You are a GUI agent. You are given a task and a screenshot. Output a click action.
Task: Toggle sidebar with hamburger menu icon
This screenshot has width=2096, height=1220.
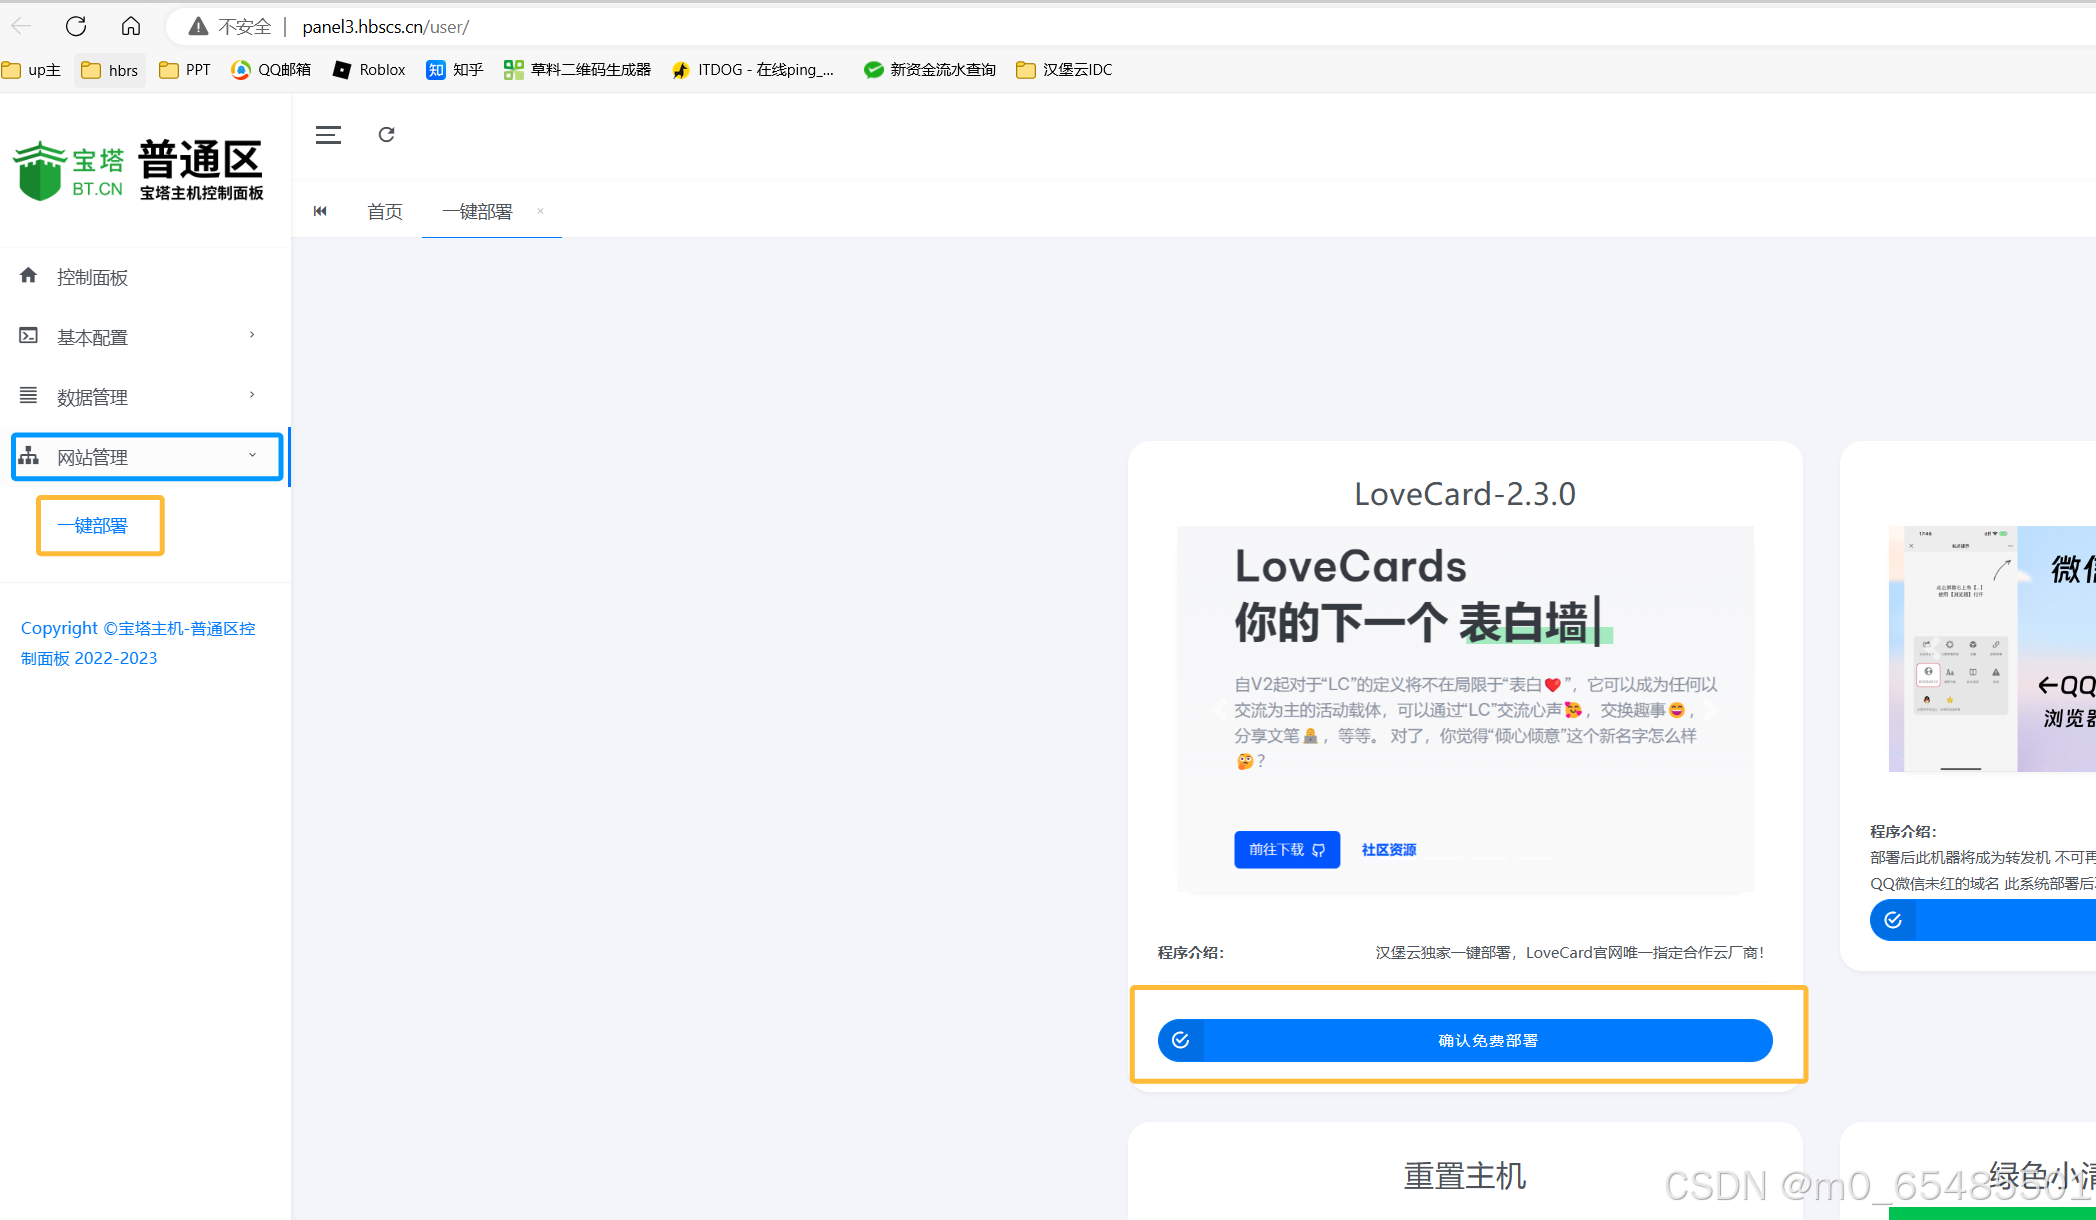click(328, 135)
